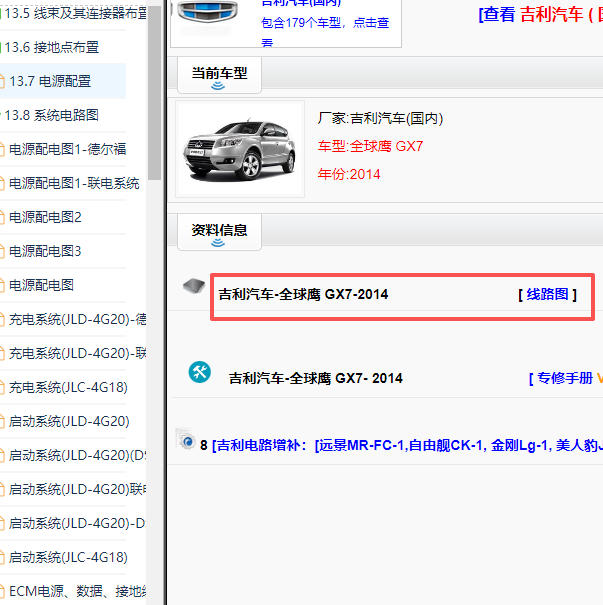Open 启动系统(JLD-4G20)(D entry

coord(78,455)
